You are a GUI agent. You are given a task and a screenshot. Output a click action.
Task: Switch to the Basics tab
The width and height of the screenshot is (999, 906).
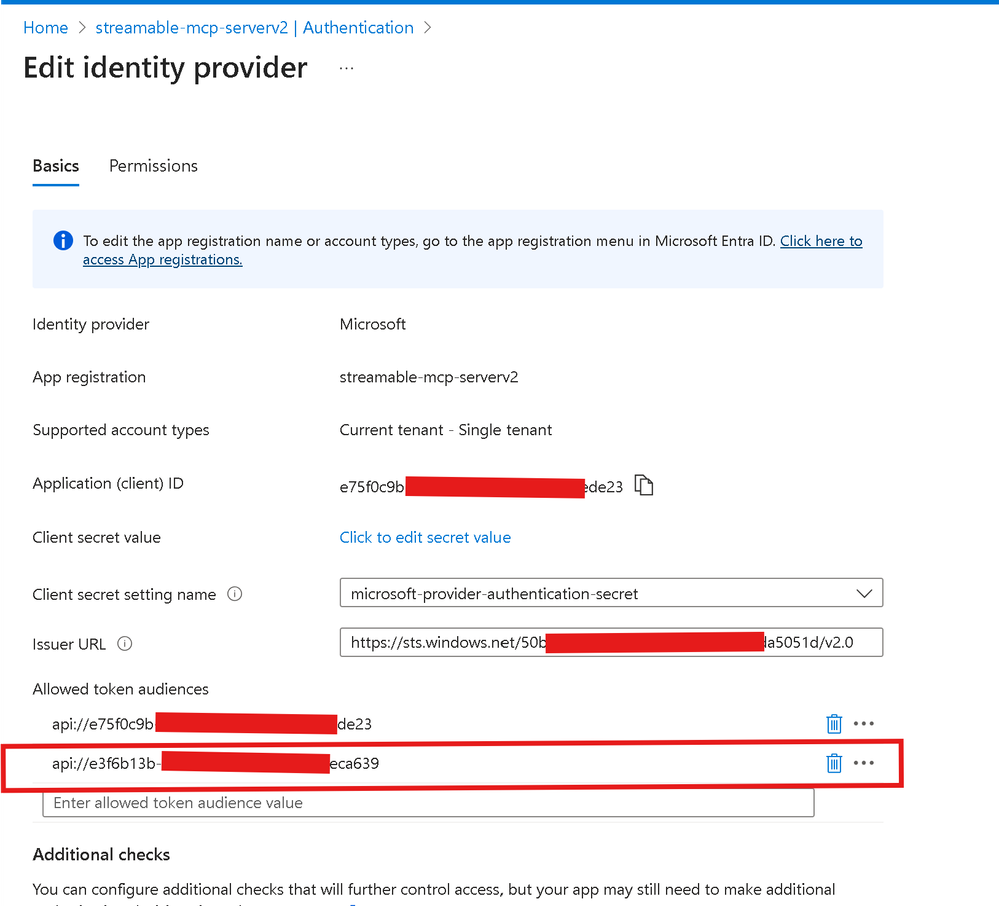pyautogui.click(x=56, y=166)
